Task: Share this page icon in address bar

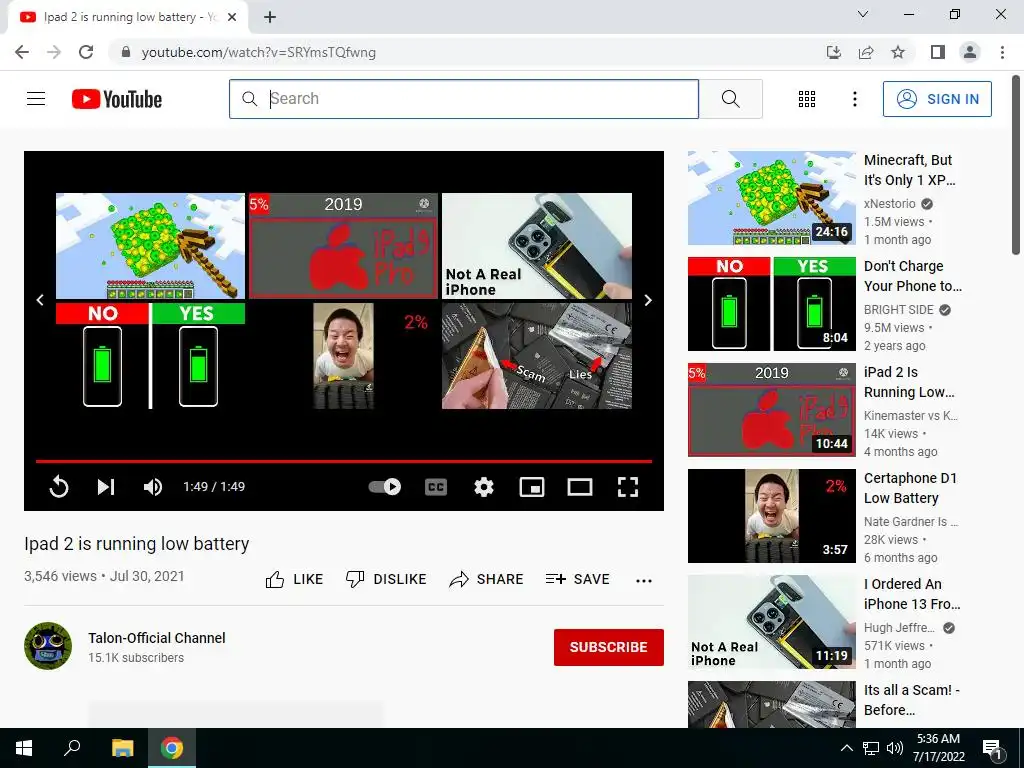Action: click(x=866, y=52)
